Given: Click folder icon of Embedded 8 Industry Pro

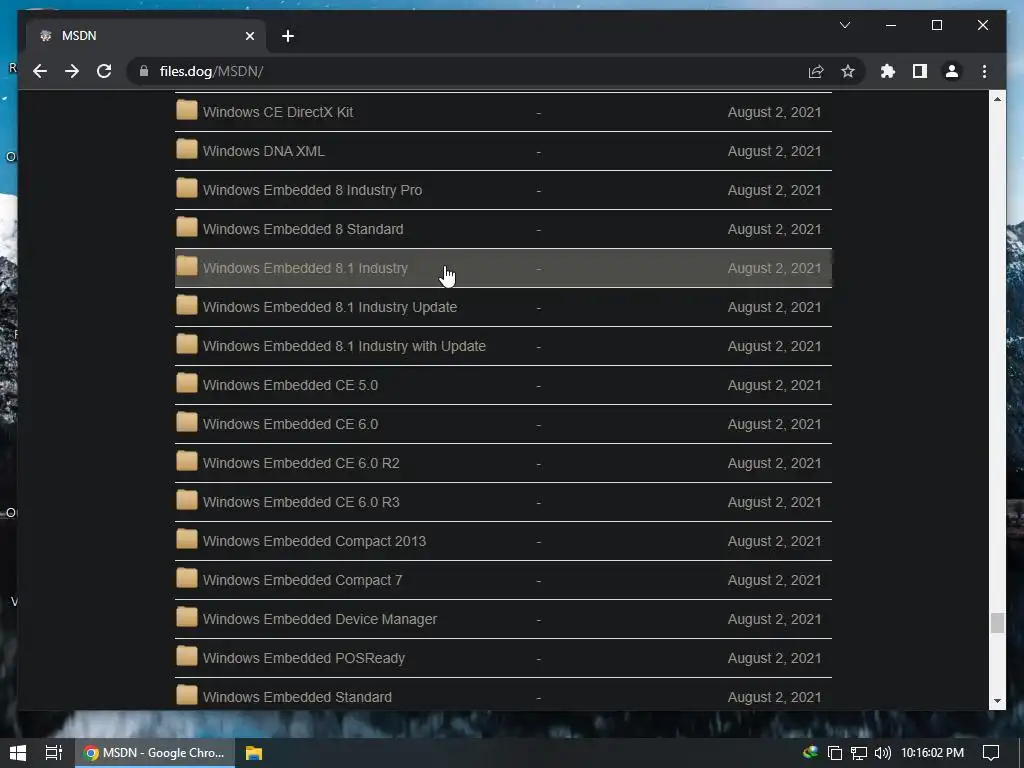Looking at the screenshot, I should click(187, 189).
